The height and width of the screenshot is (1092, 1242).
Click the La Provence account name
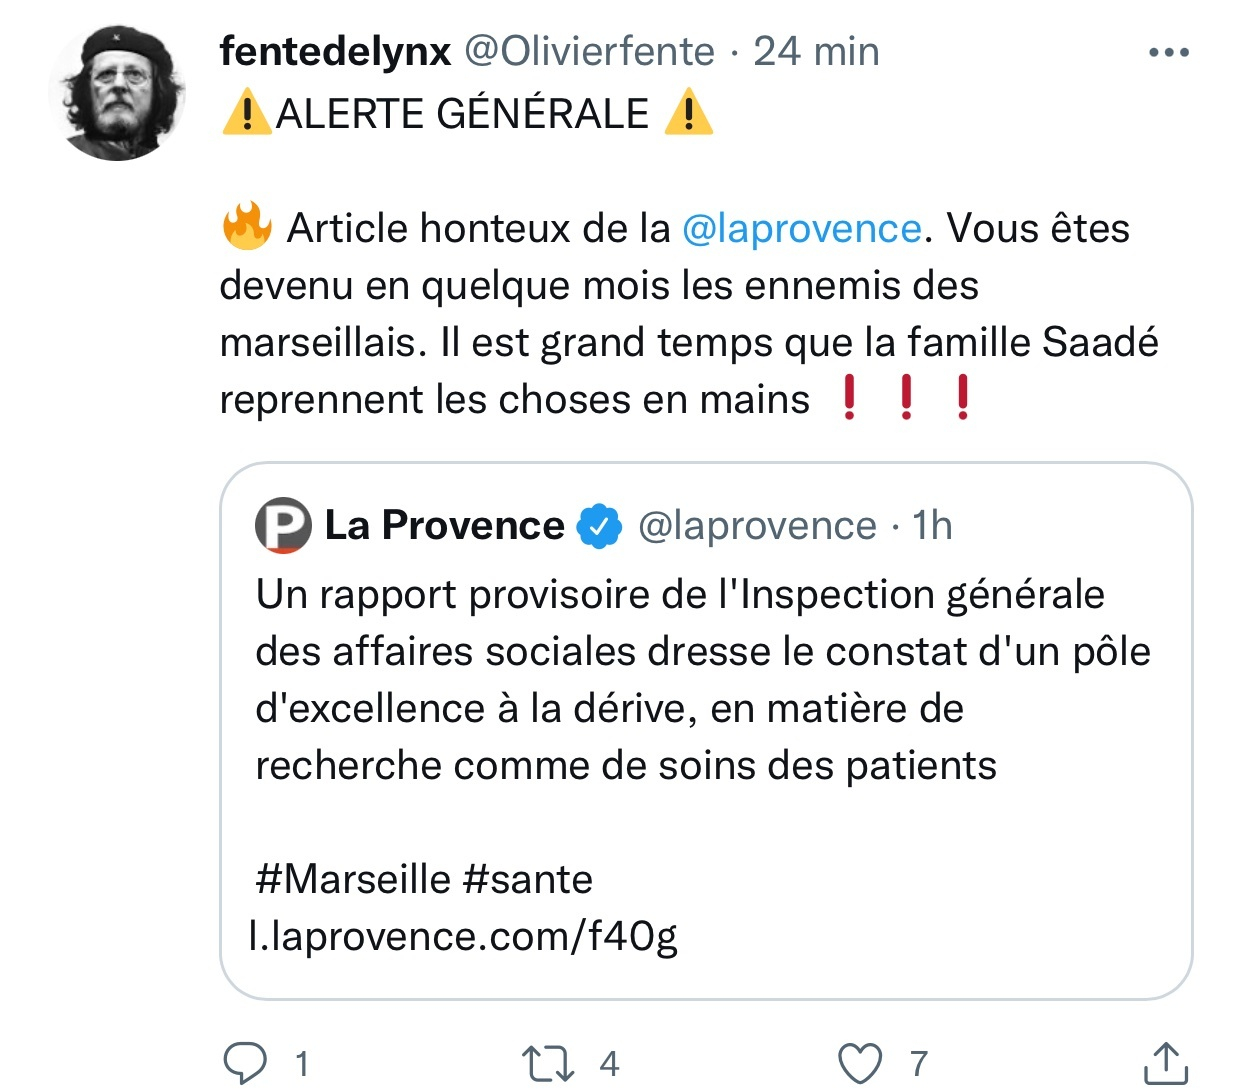click(445, 526)
